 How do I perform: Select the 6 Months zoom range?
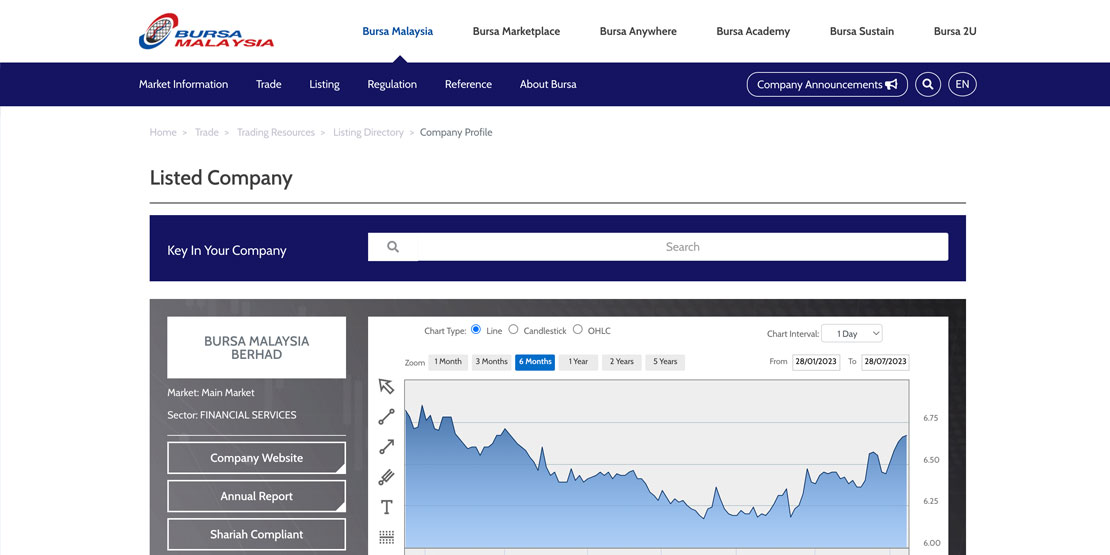point(535,362)
